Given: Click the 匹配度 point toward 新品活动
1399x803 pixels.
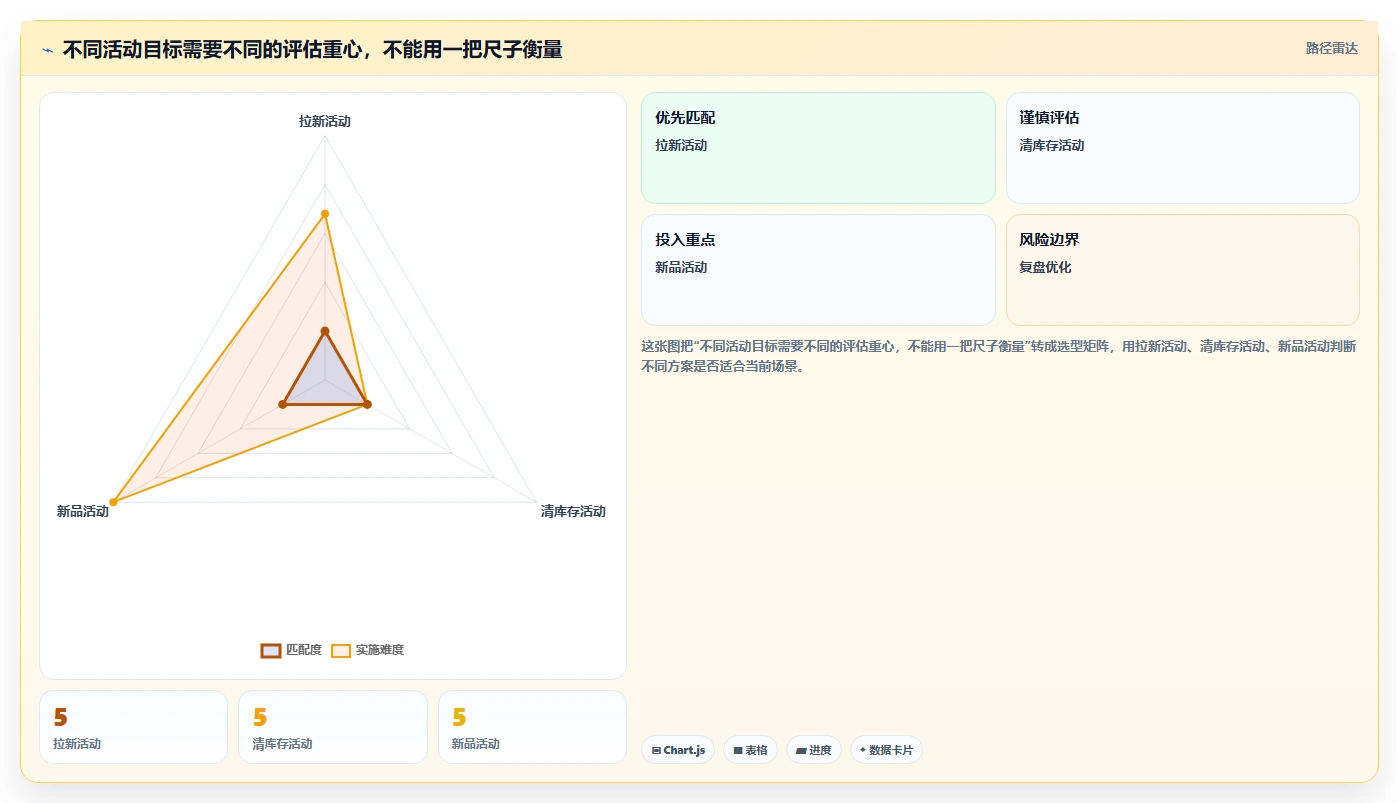Looking at the screenshot, I should [283, 404].
